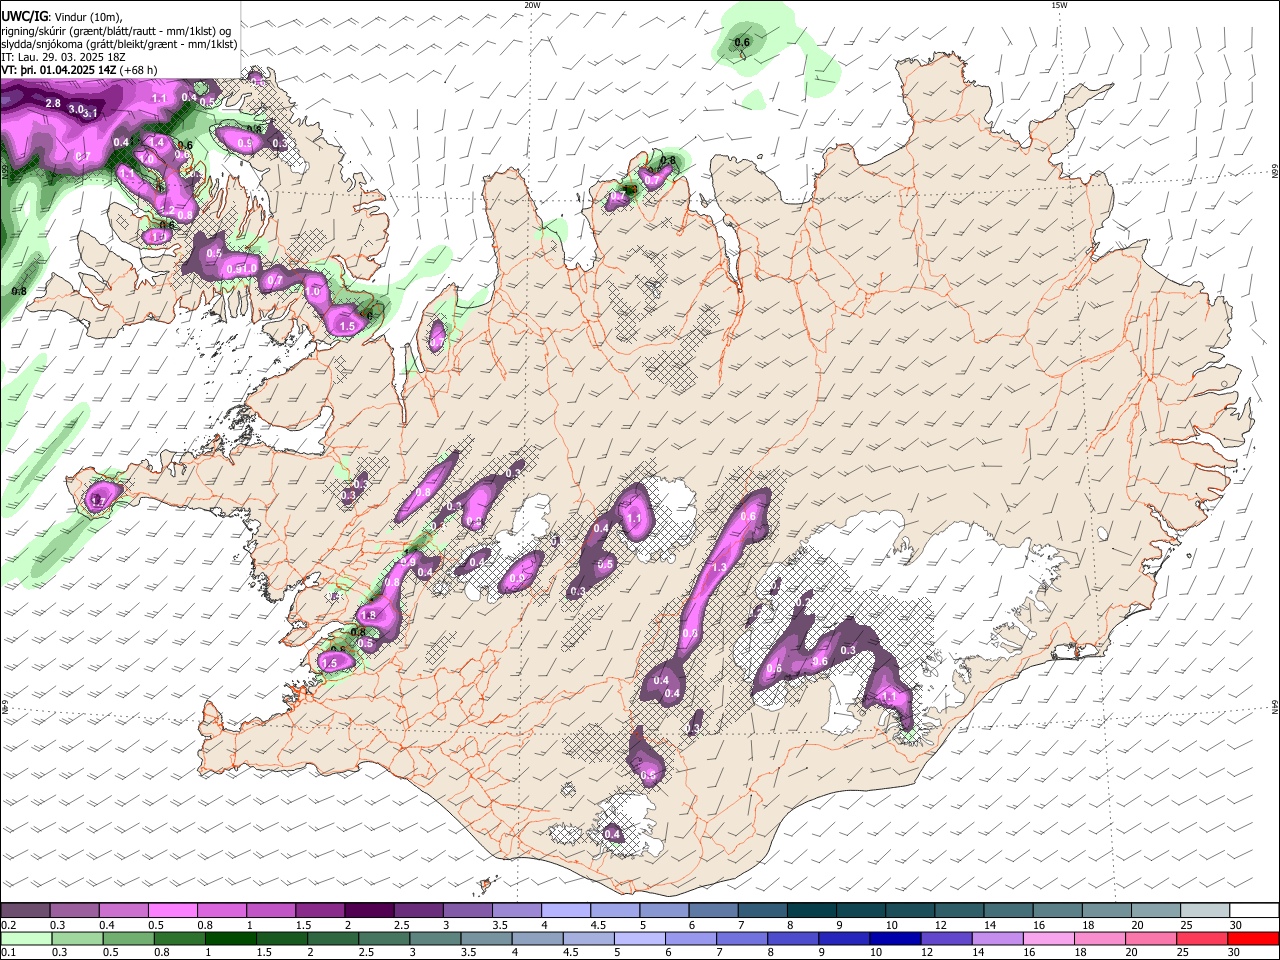Click the 64N latitude label on the right edge

click(x=1274, y=707)
